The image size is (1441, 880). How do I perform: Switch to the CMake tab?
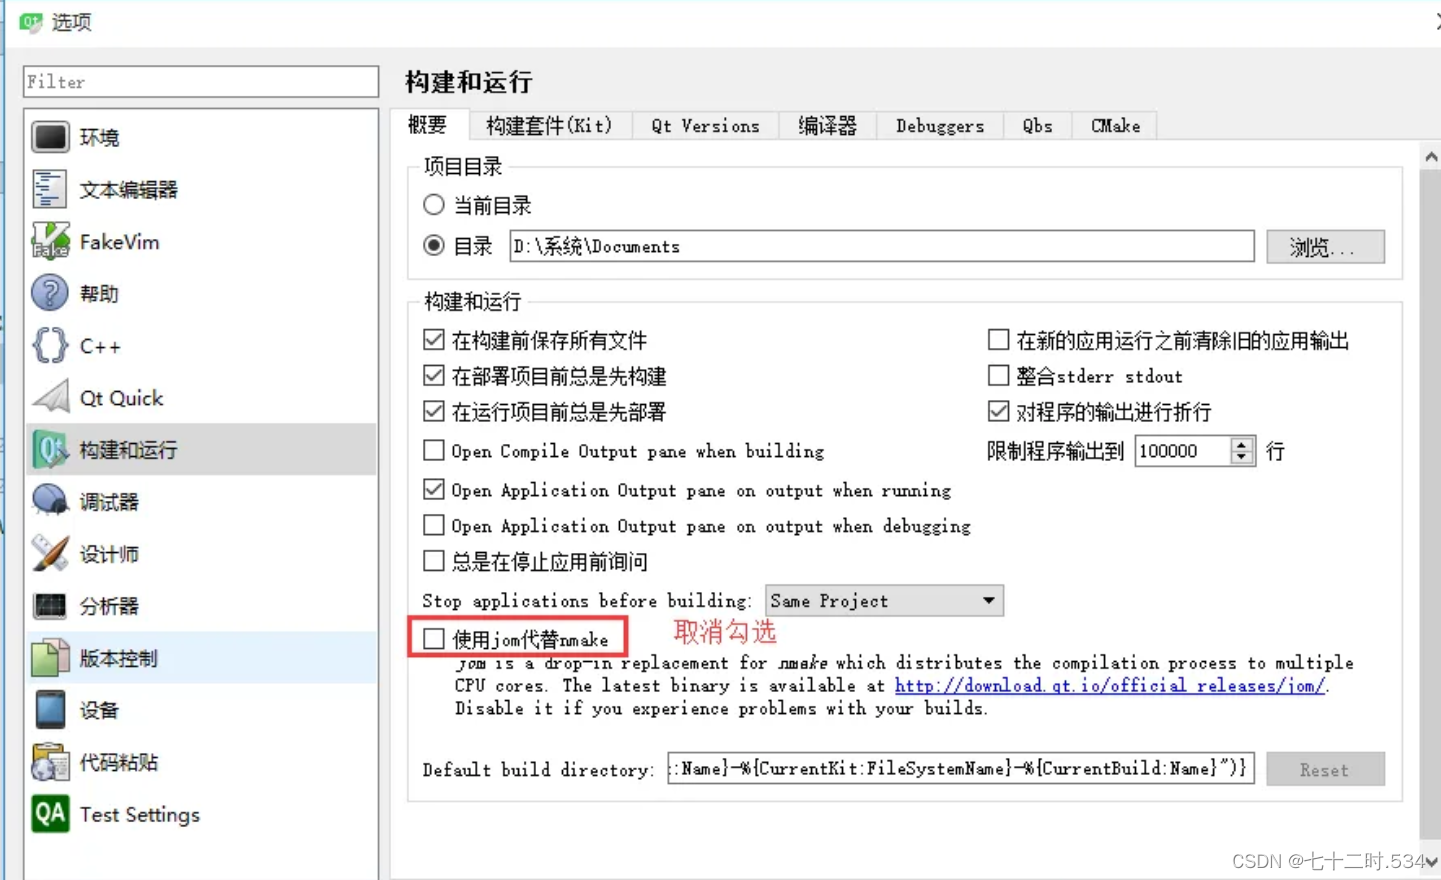pos(1114,125)
